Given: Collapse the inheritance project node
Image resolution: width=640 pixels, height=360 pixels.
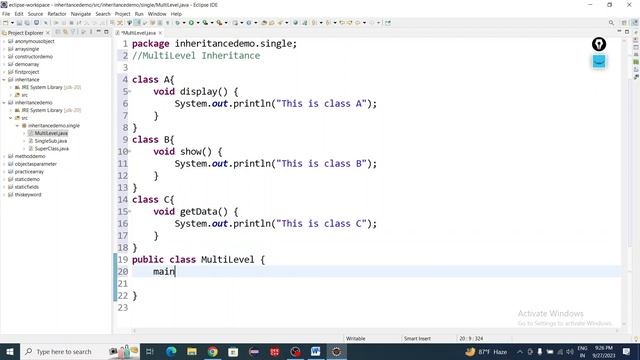Looking at the screenshot, I should 4,80.
